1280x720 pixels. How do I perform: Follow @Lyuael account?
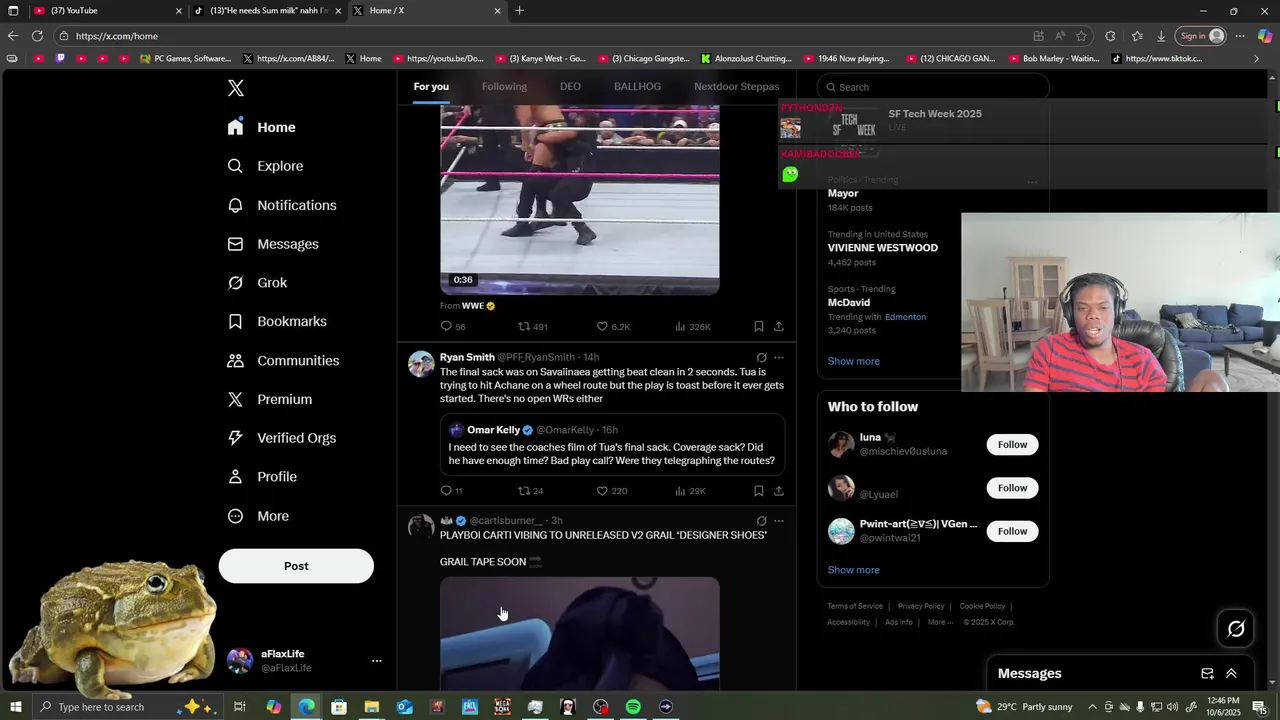1012,488
